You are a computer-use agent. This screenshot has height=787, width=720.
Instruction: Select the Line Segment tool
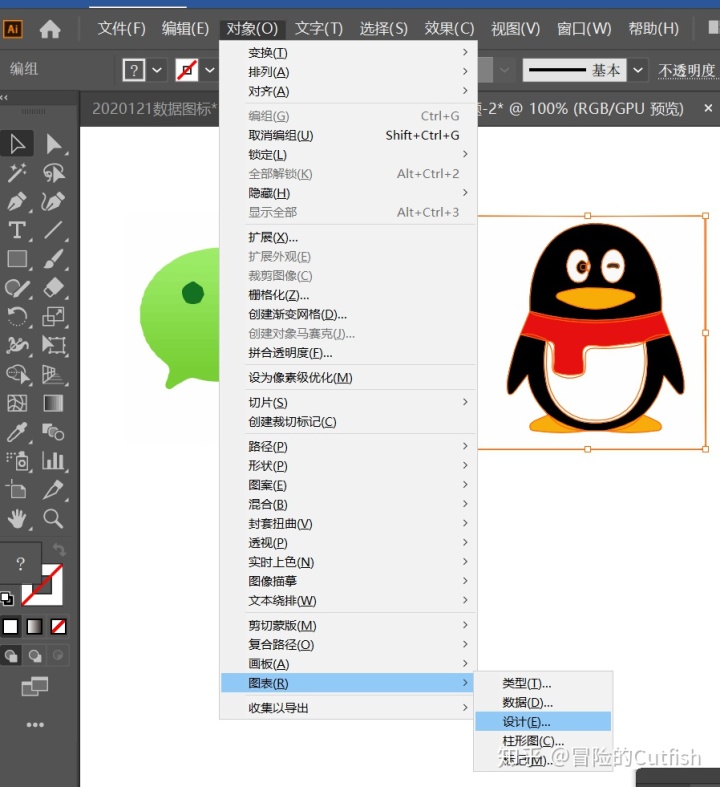53,230
